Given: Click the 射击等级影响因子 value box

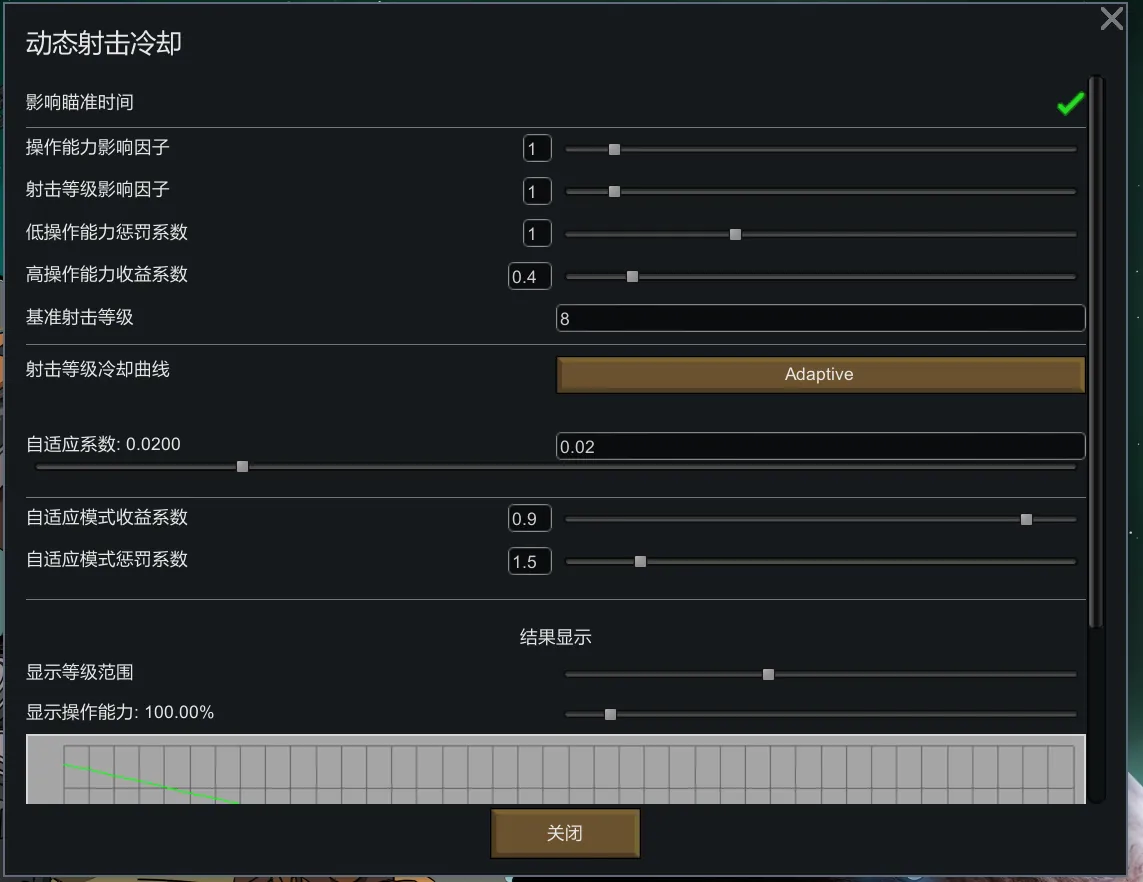Looking at the screenshot, I should [x=537, y=192].
